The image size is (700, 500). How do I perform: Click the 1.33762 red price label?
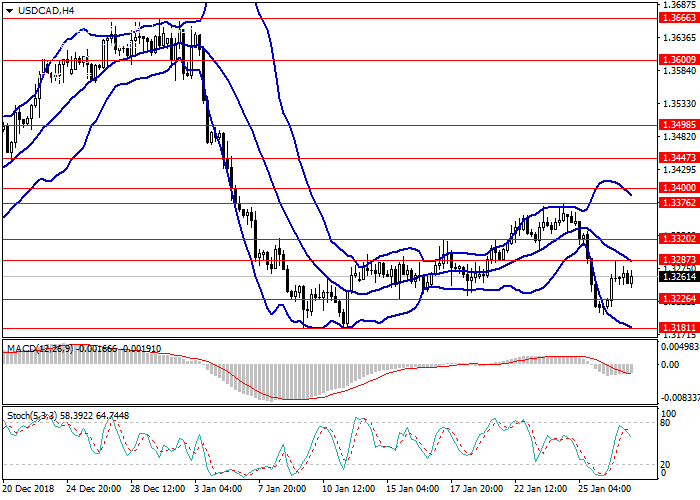tap(680, 203)
